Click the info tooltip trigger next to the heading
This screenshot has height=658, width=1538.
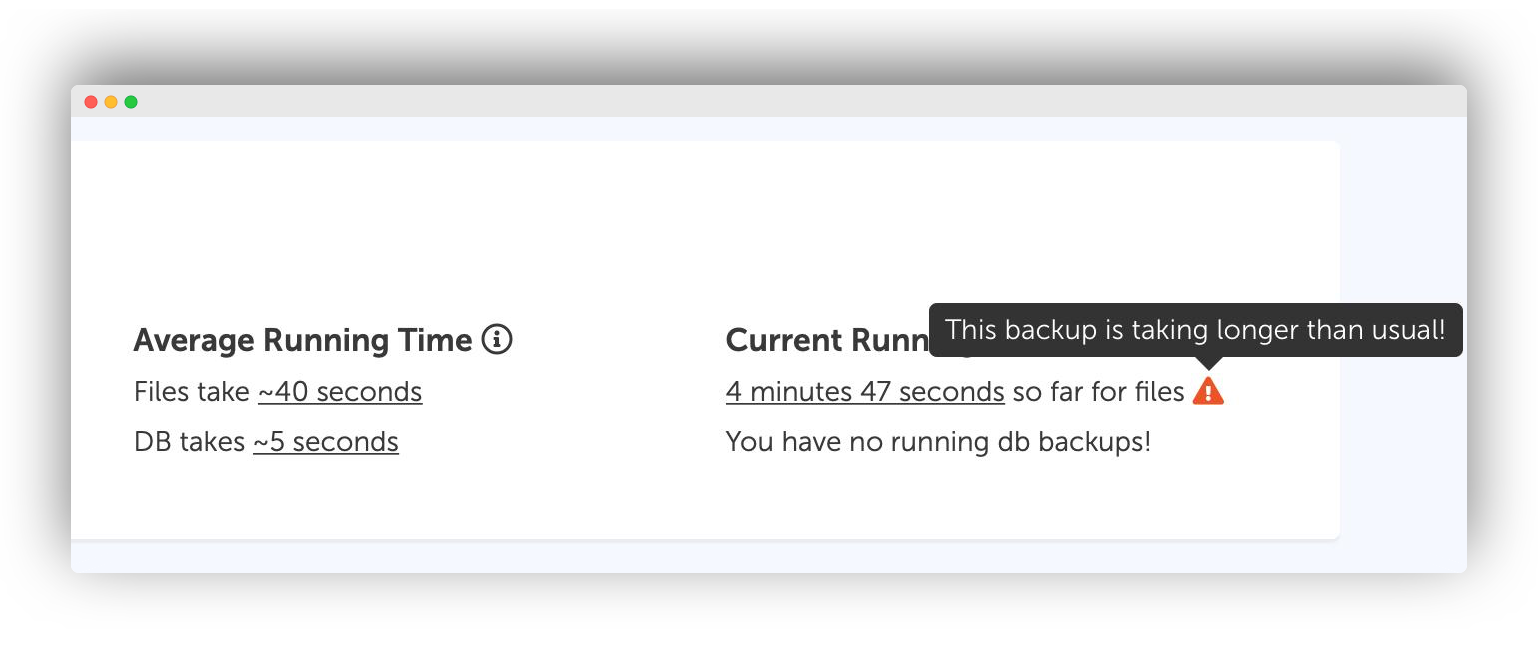(x=497, y=340)
